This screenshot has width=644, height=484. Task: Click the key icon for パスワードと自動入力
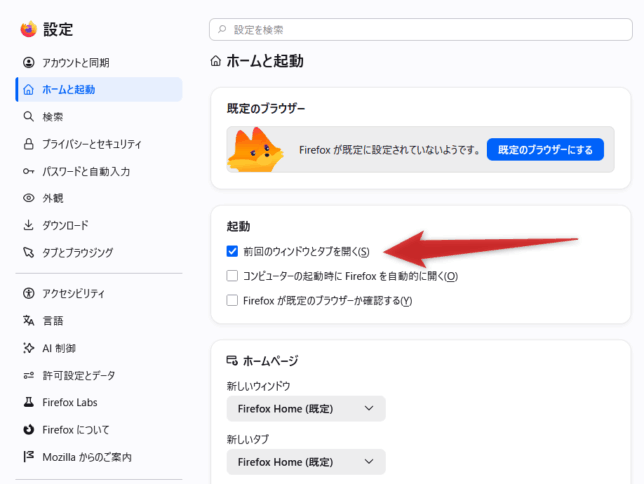click(28, 171)
